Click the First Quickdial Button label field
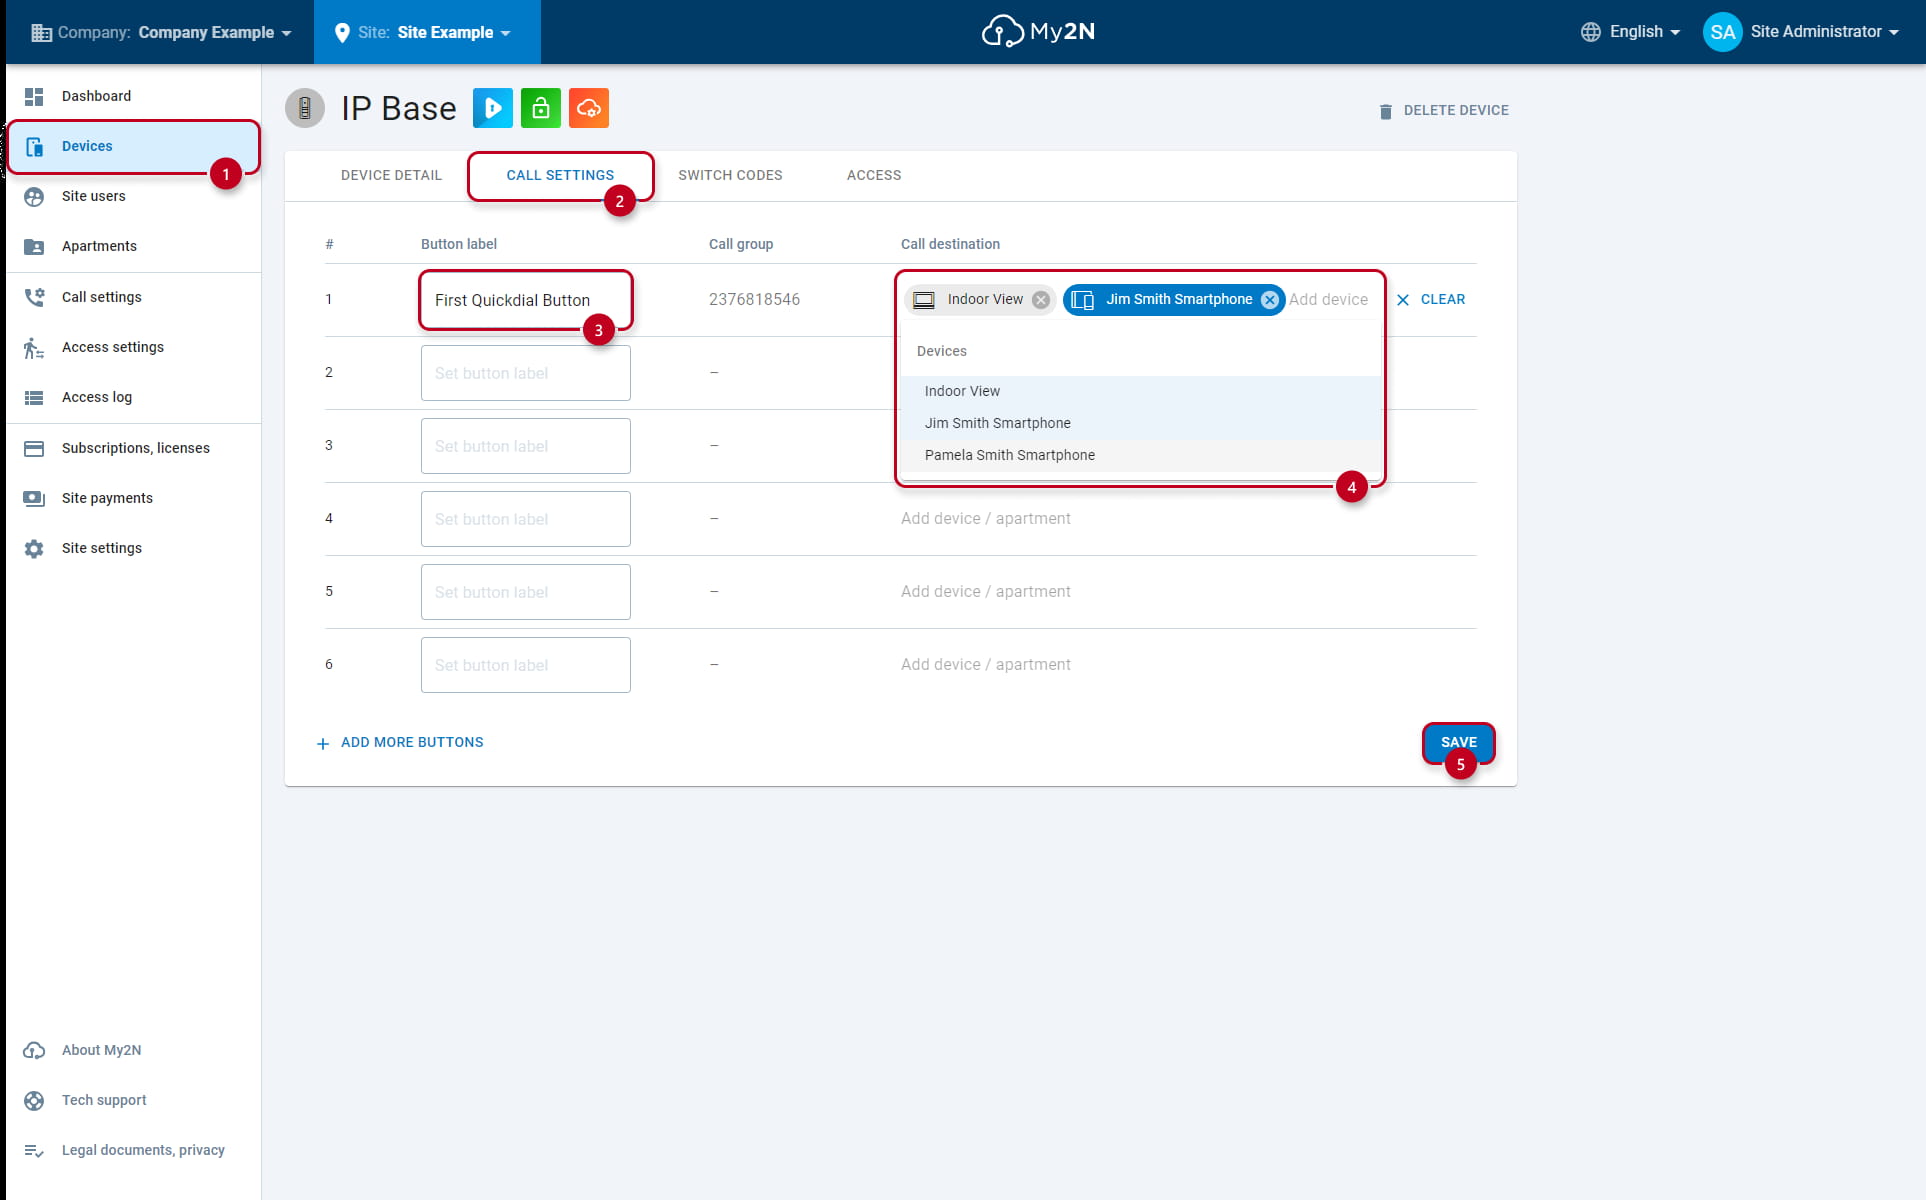Viewport: 1926px width, 1200px height. 526,300
